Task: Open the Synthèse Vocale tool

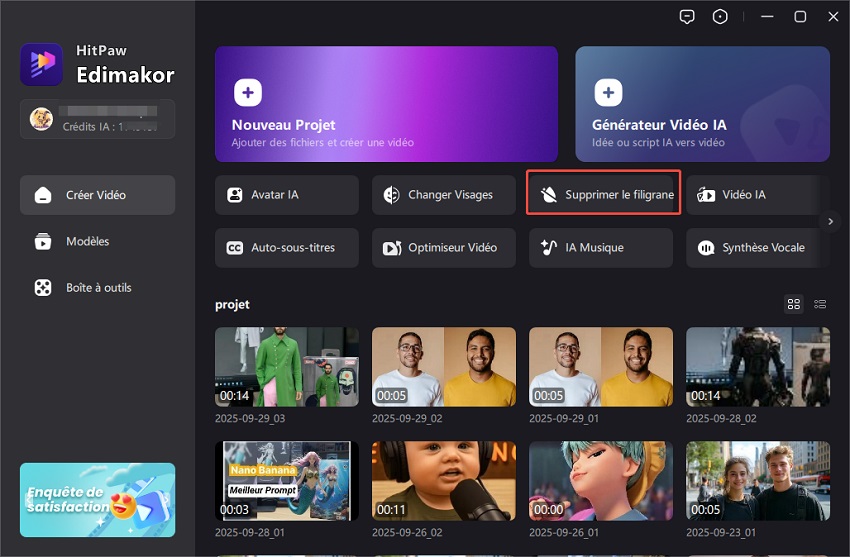Action: [757, 247]
